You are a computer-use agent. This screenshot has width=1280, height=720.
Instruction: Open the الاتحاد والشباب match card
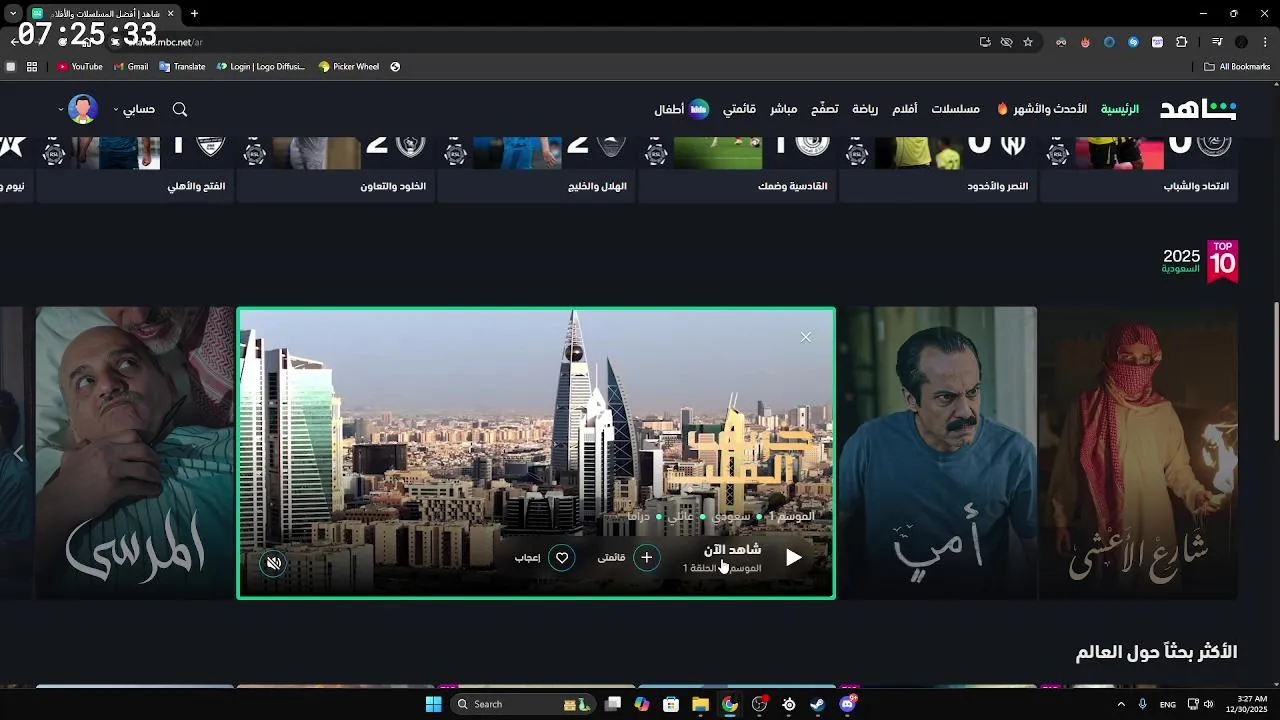[1139, 170]
